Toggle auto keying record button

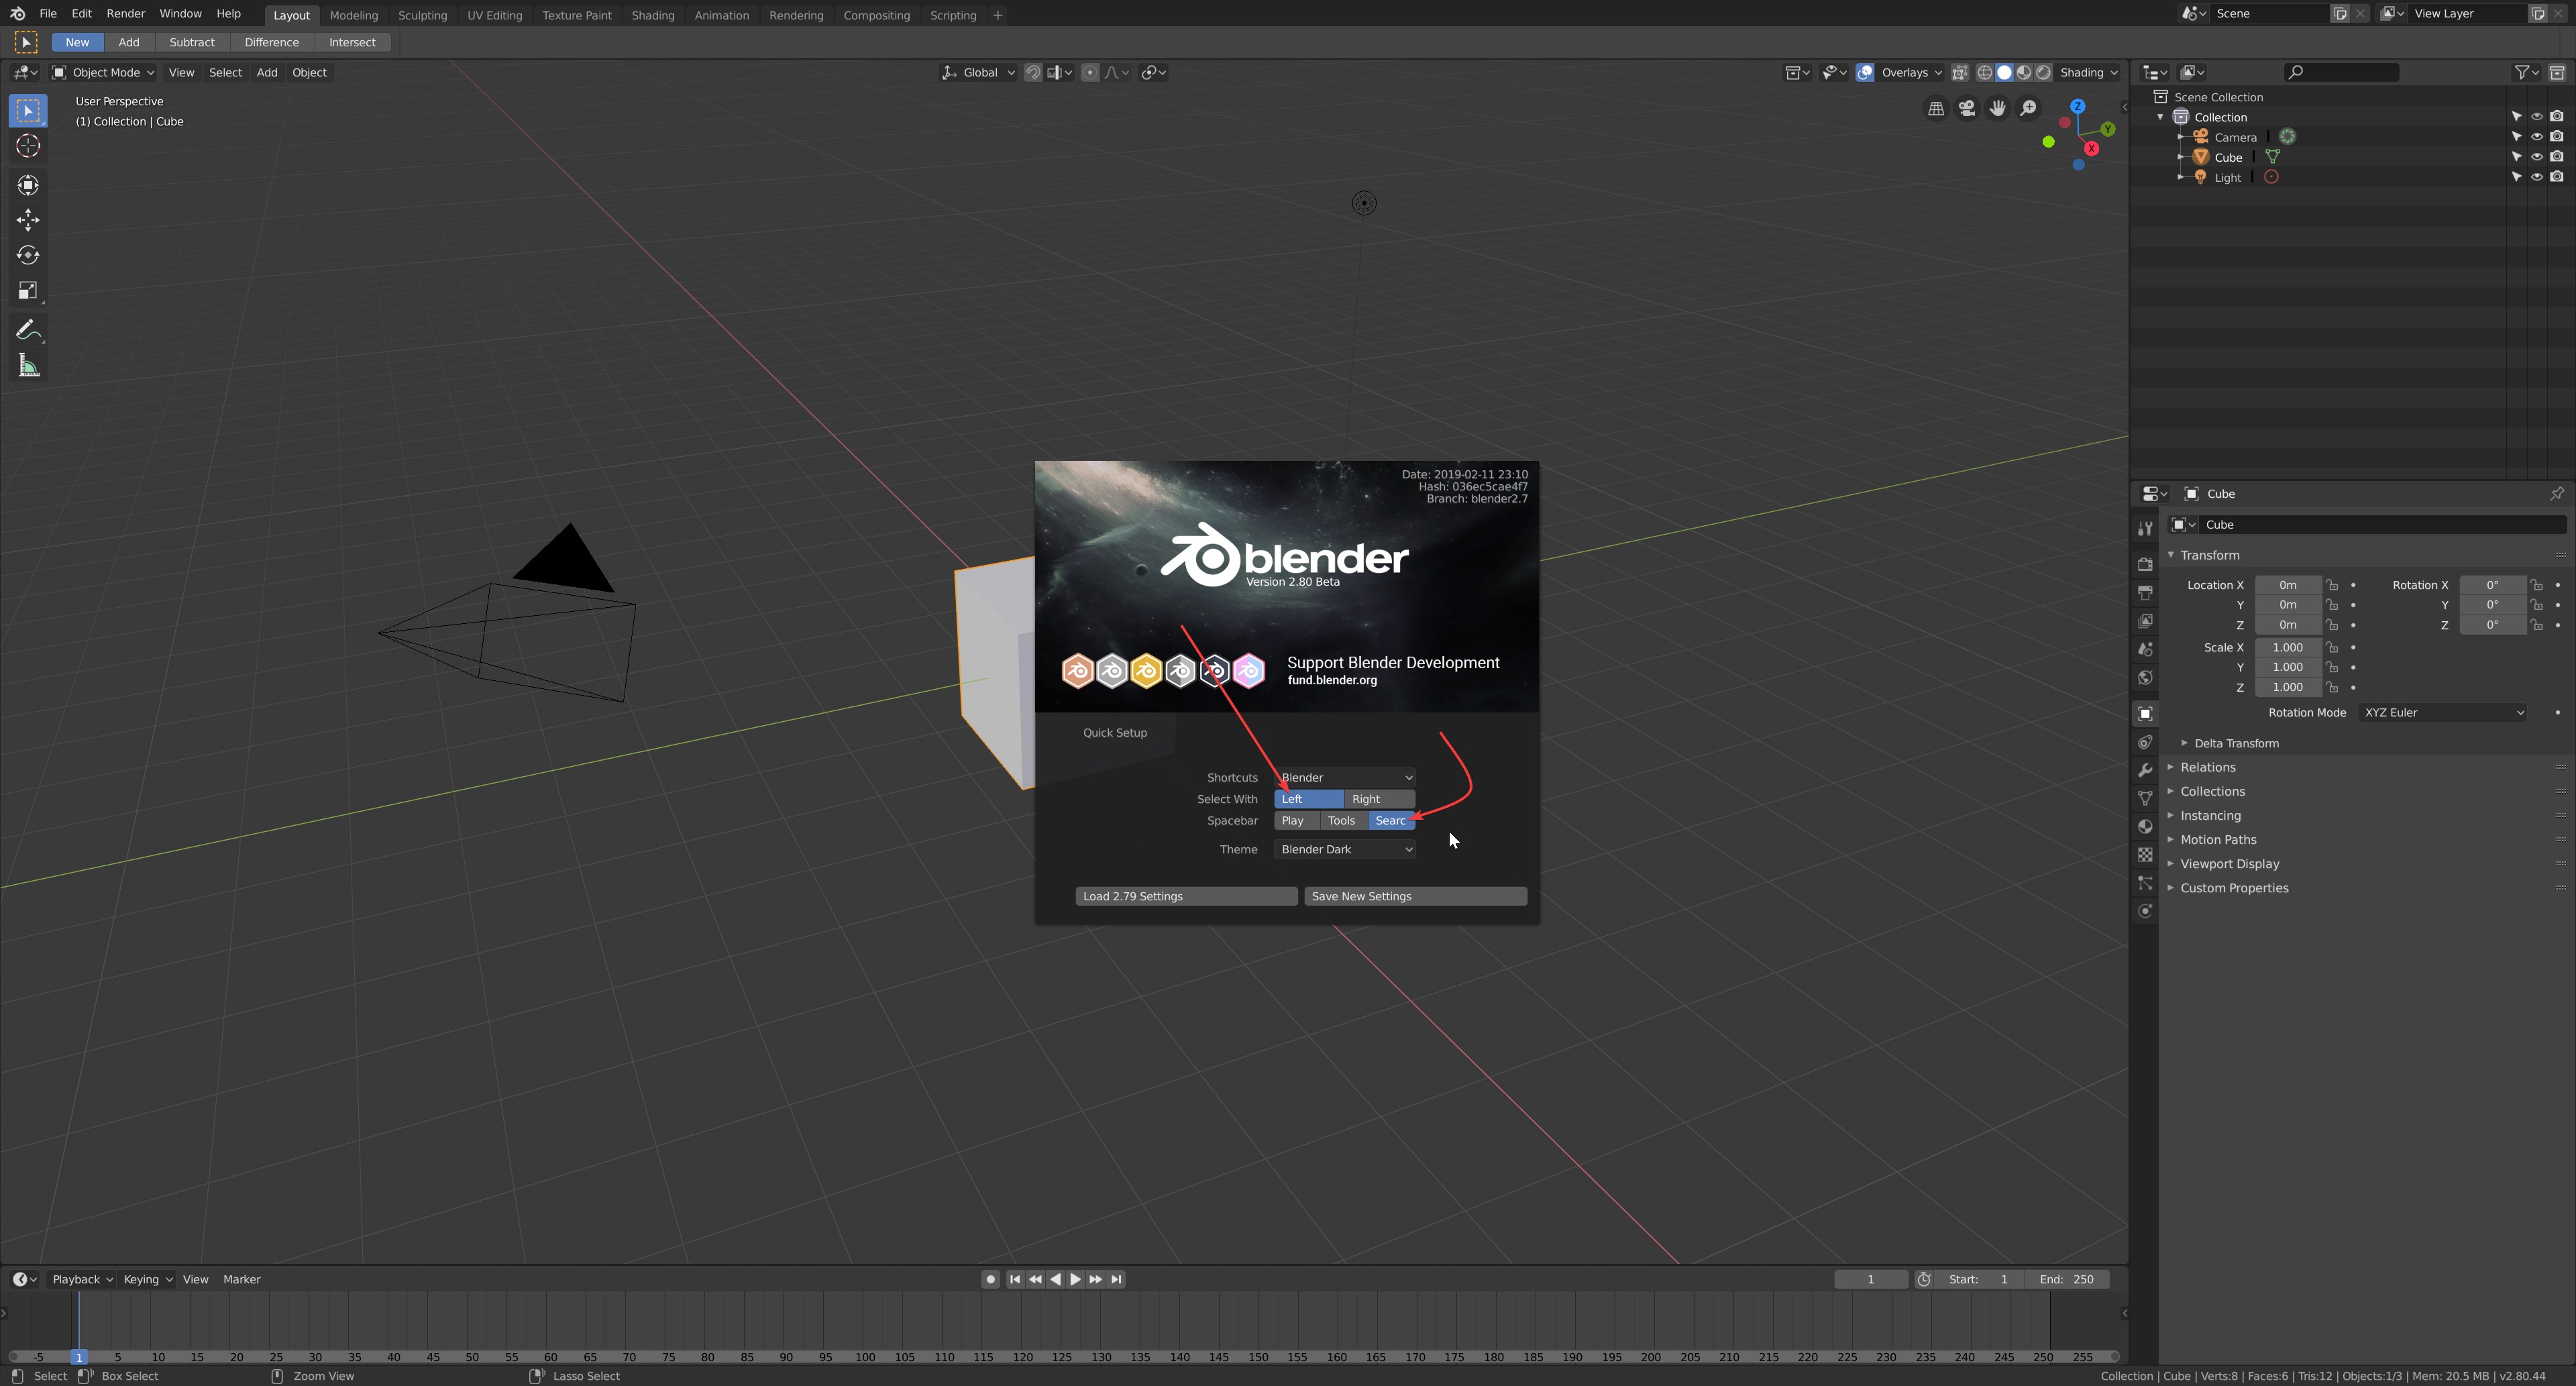990,1279
